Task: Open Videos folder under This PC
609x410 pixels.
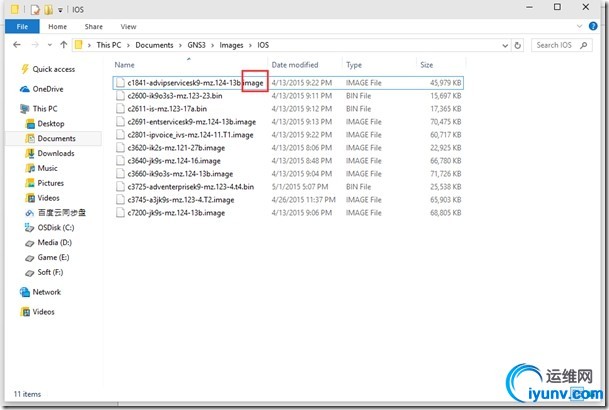Action: pos(48,198)
